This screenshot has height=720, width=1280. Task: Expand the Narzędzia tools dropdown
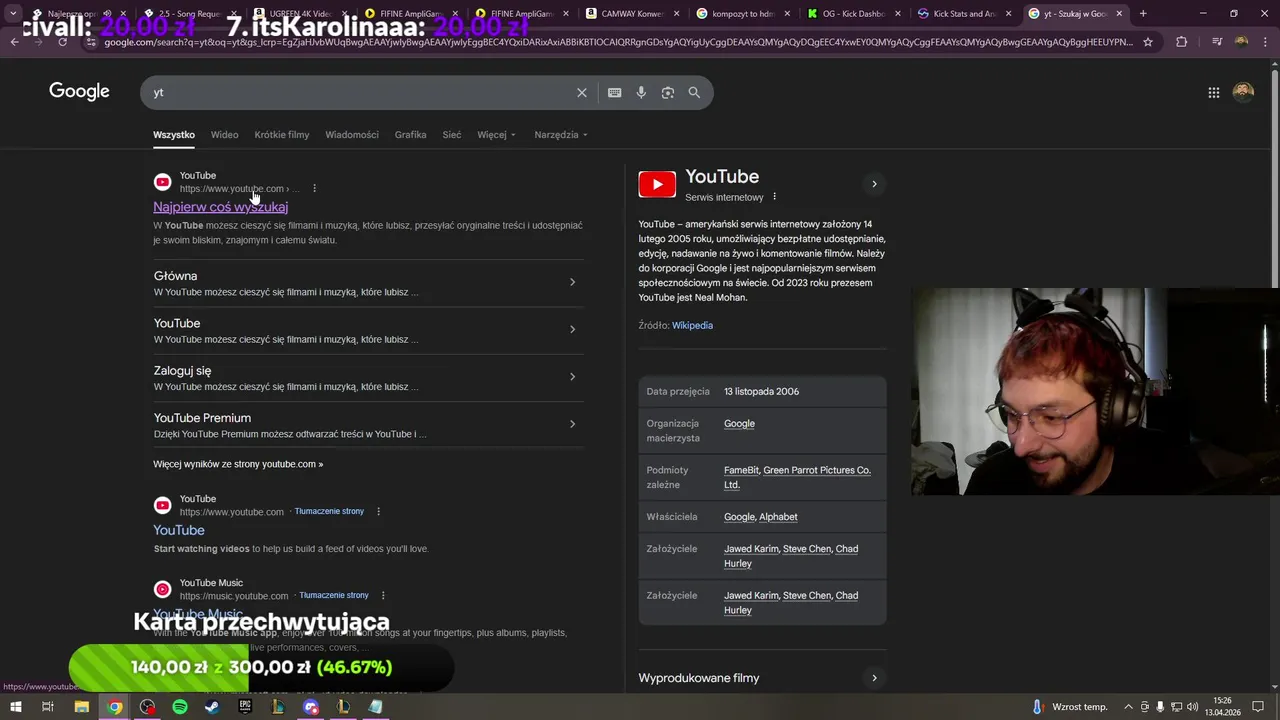coord(561,135)
